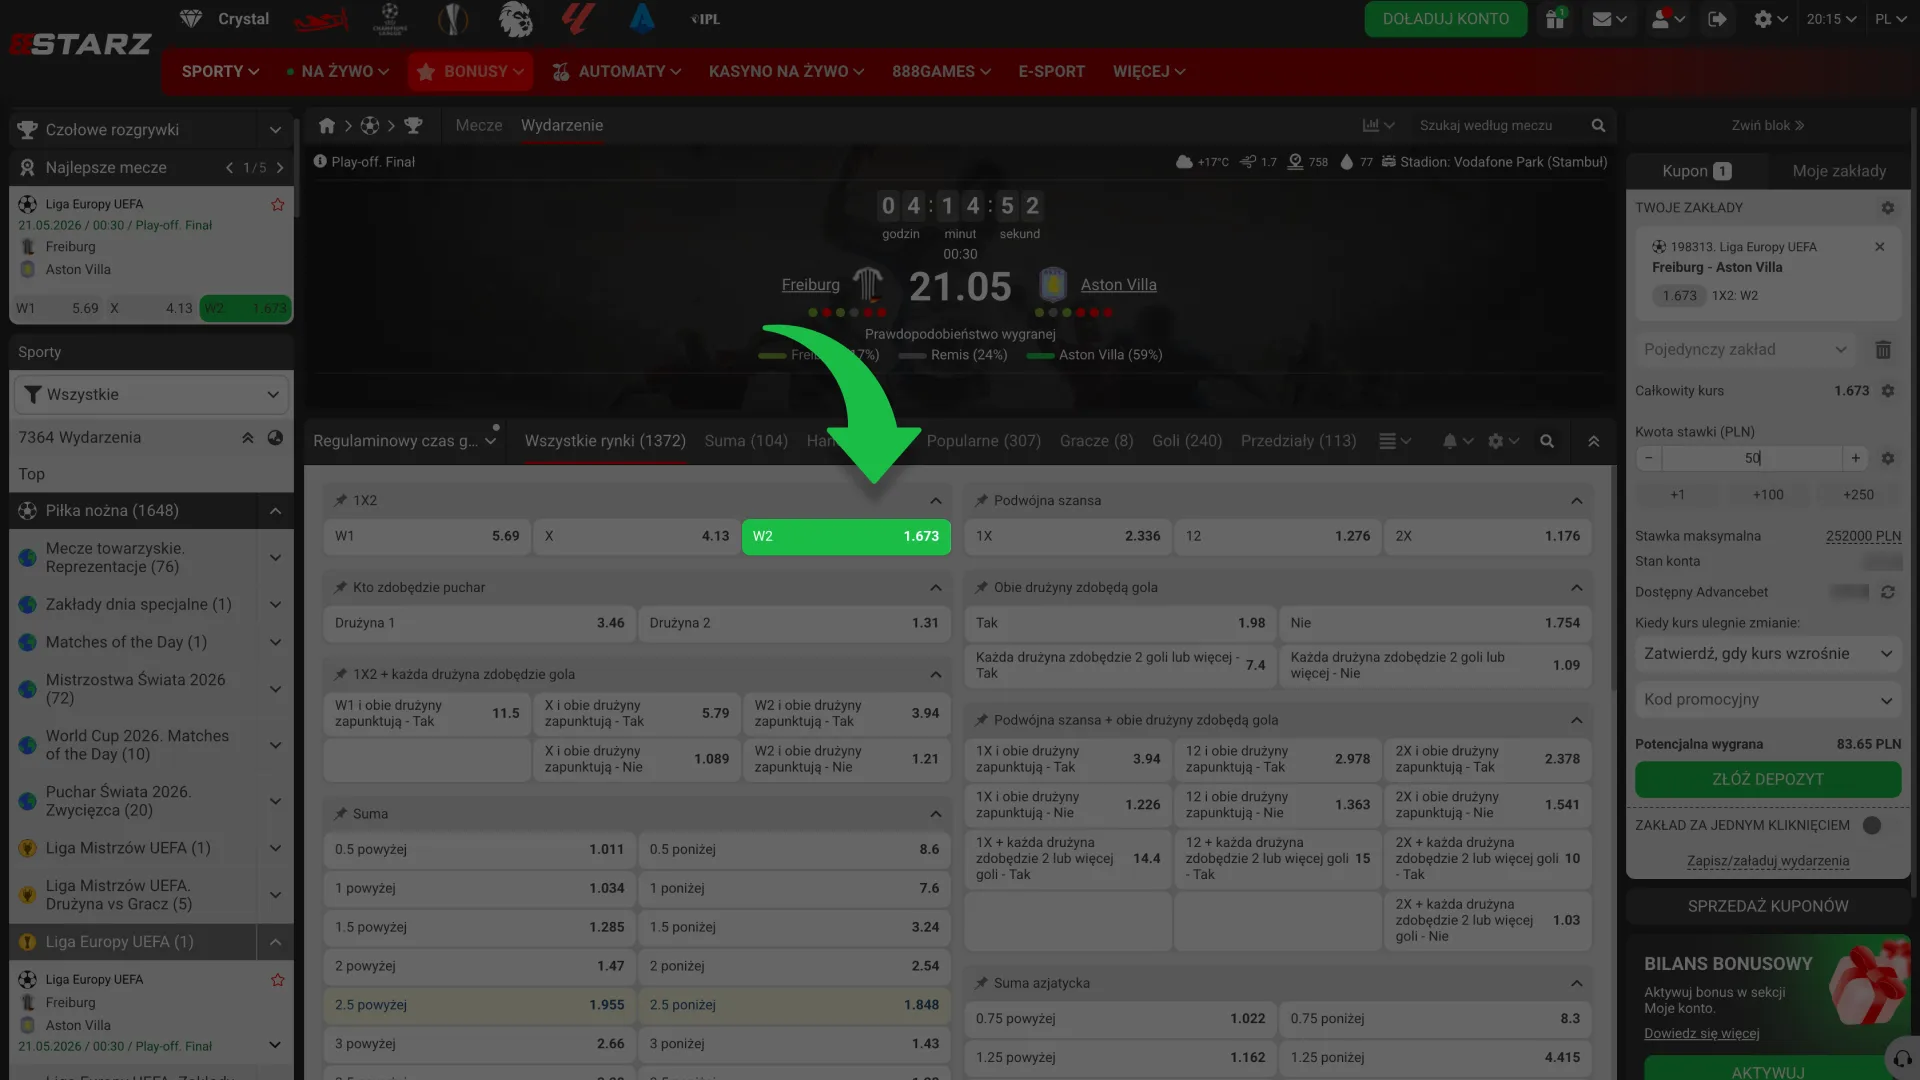Open the Serie A shortcut icon
Image resolution: width=1920 pixels, height=1080 pixels.
tap(642, 19)
